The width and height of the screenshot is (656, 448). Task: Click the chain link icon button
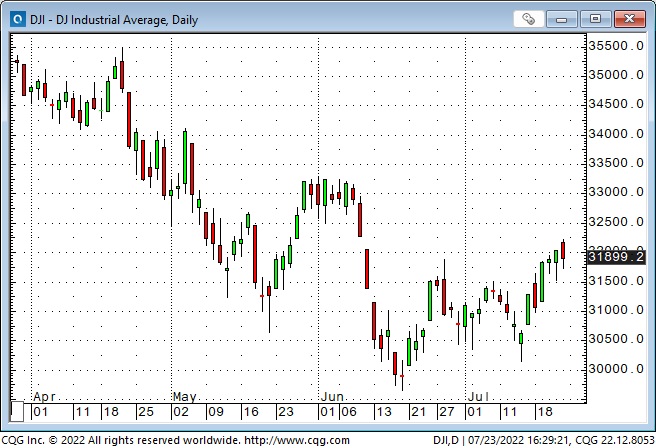[528, 19]
